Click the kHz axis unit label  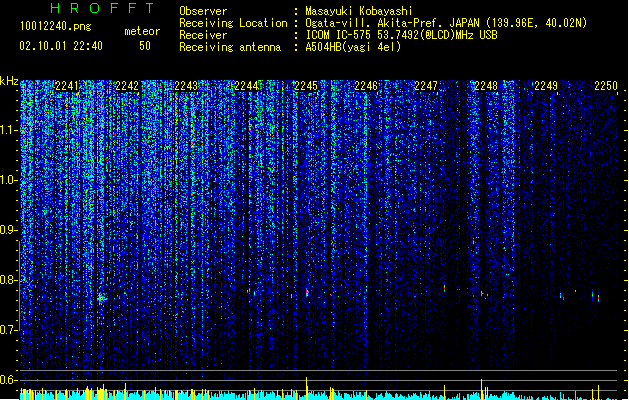click(9, 81)
